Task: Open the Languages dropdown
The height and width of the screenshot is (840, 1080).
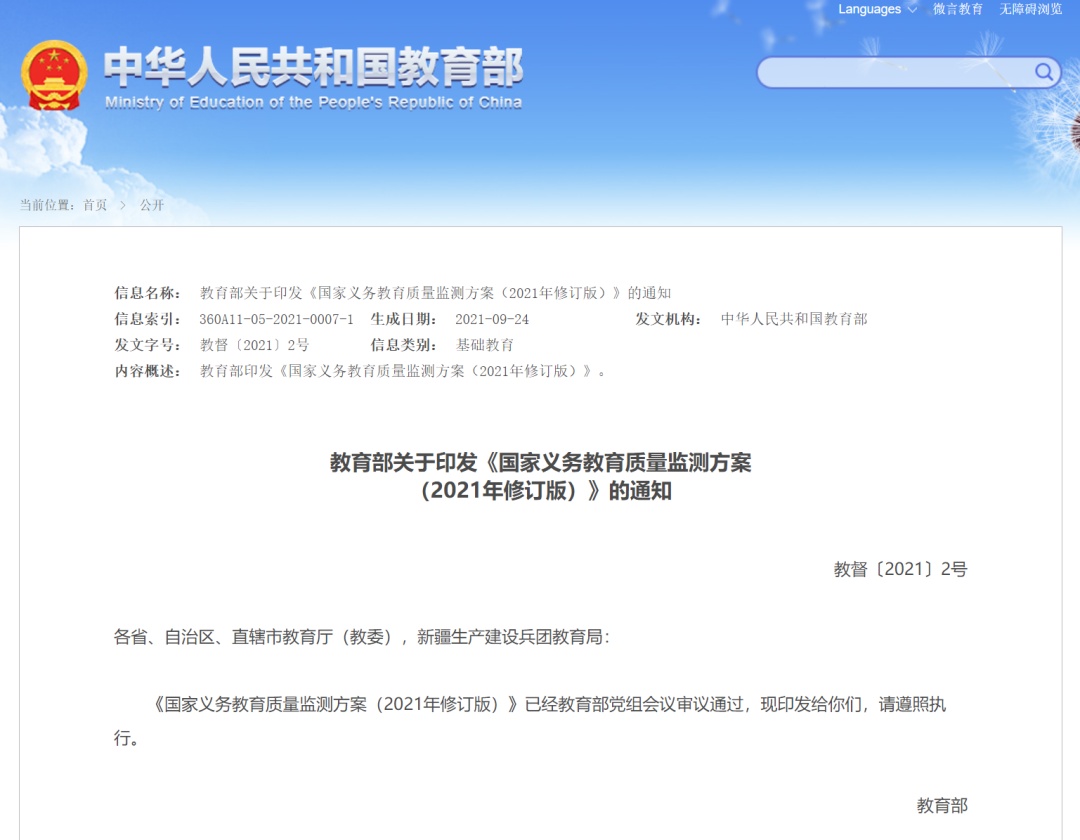Action: [877, 9]
